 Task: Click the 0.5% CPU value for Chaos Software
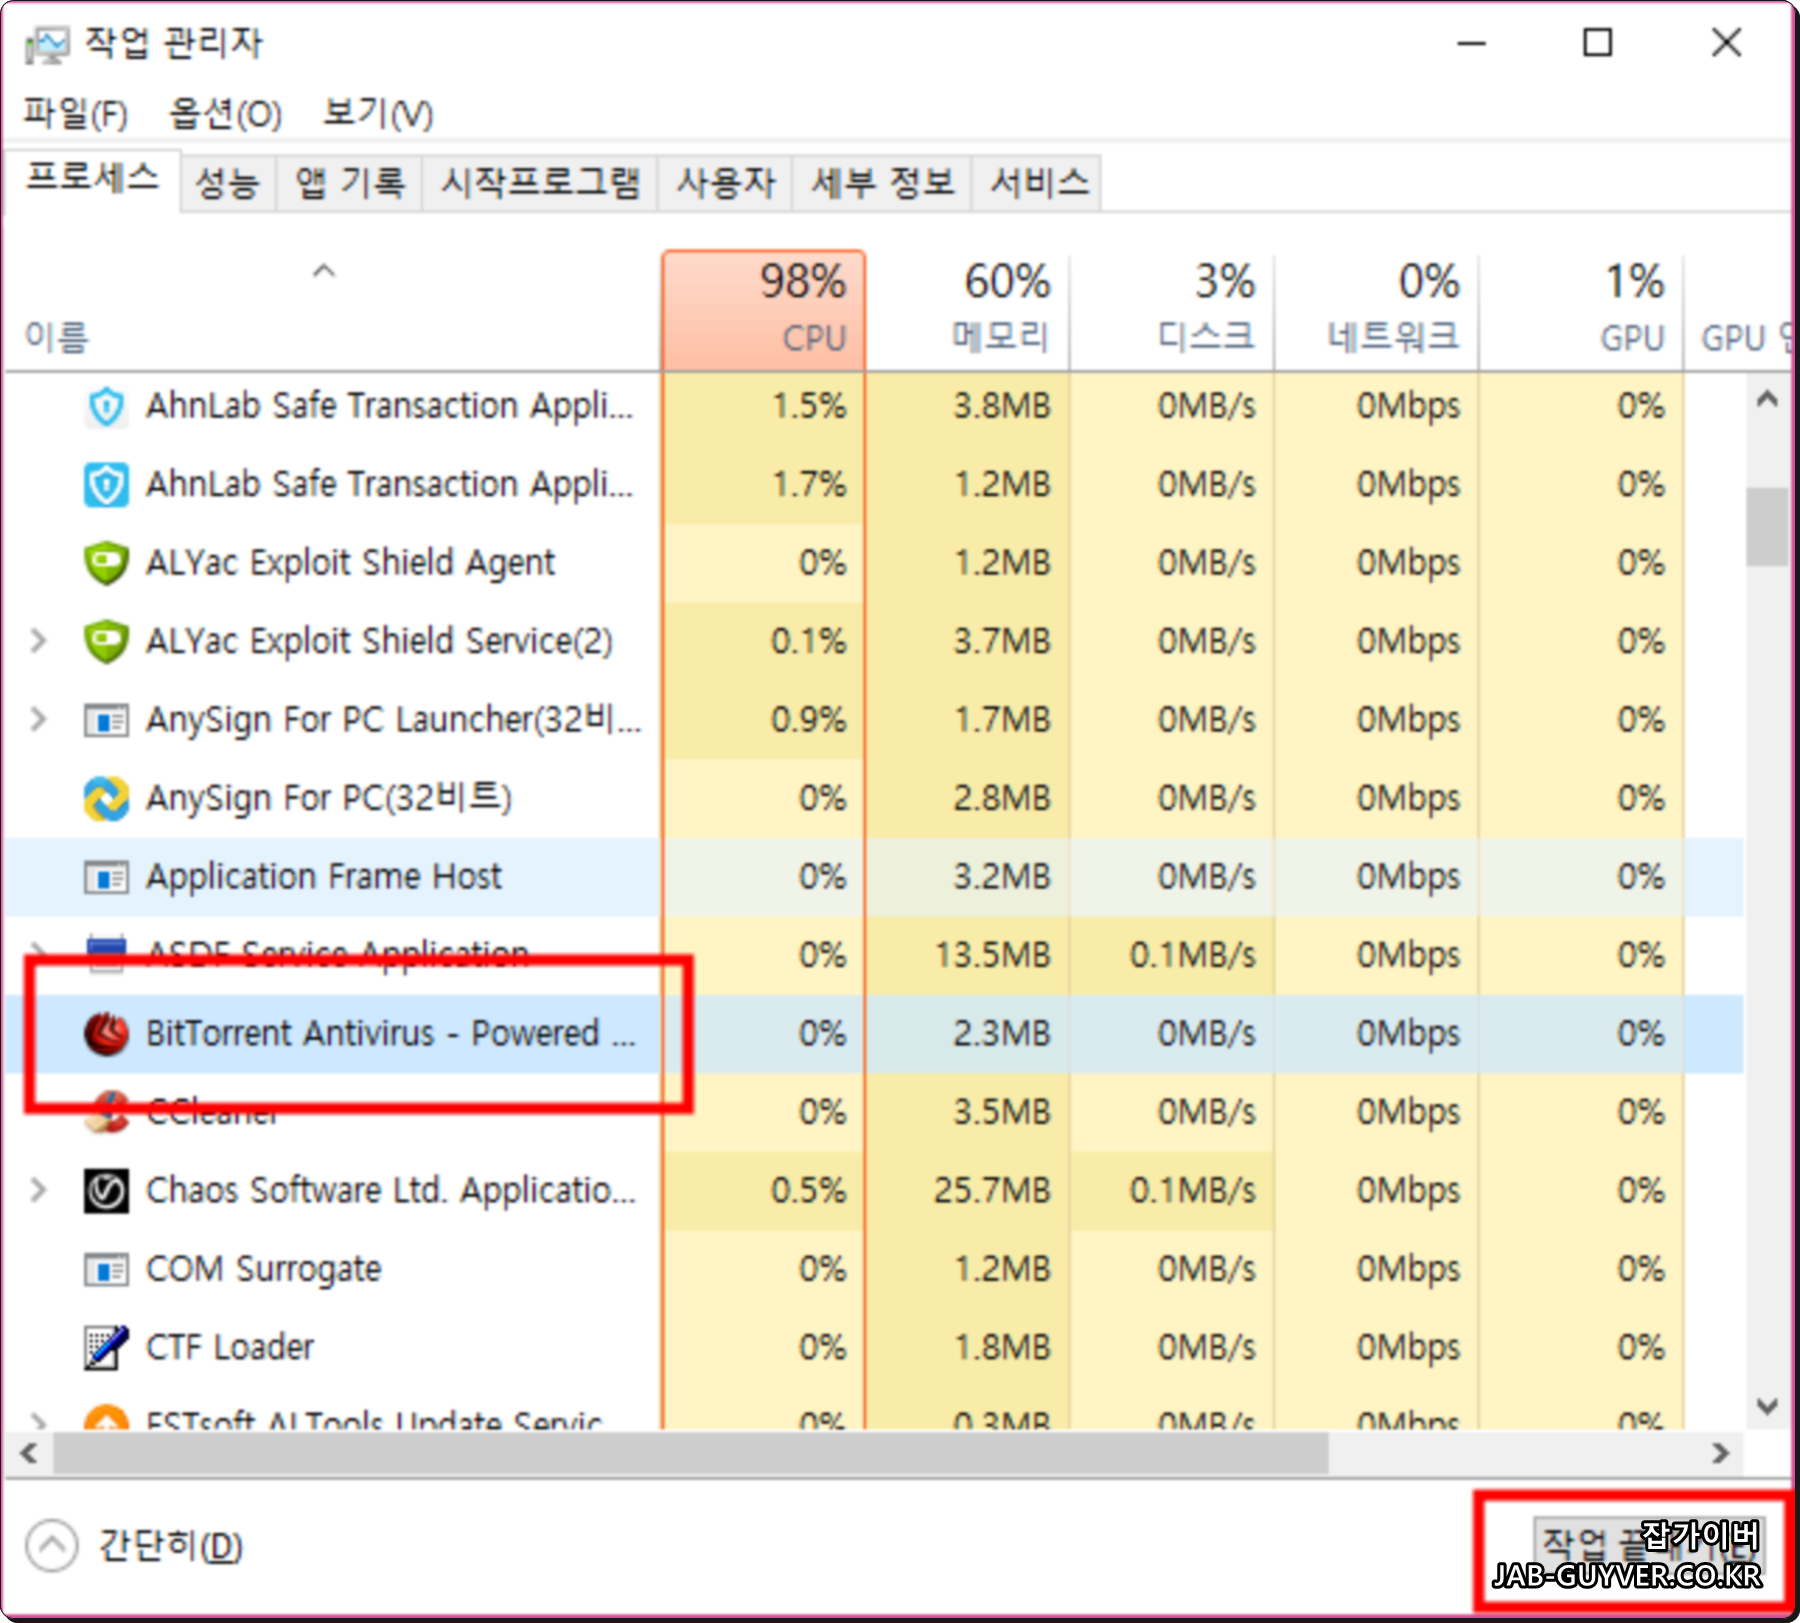coord(808,1191)
